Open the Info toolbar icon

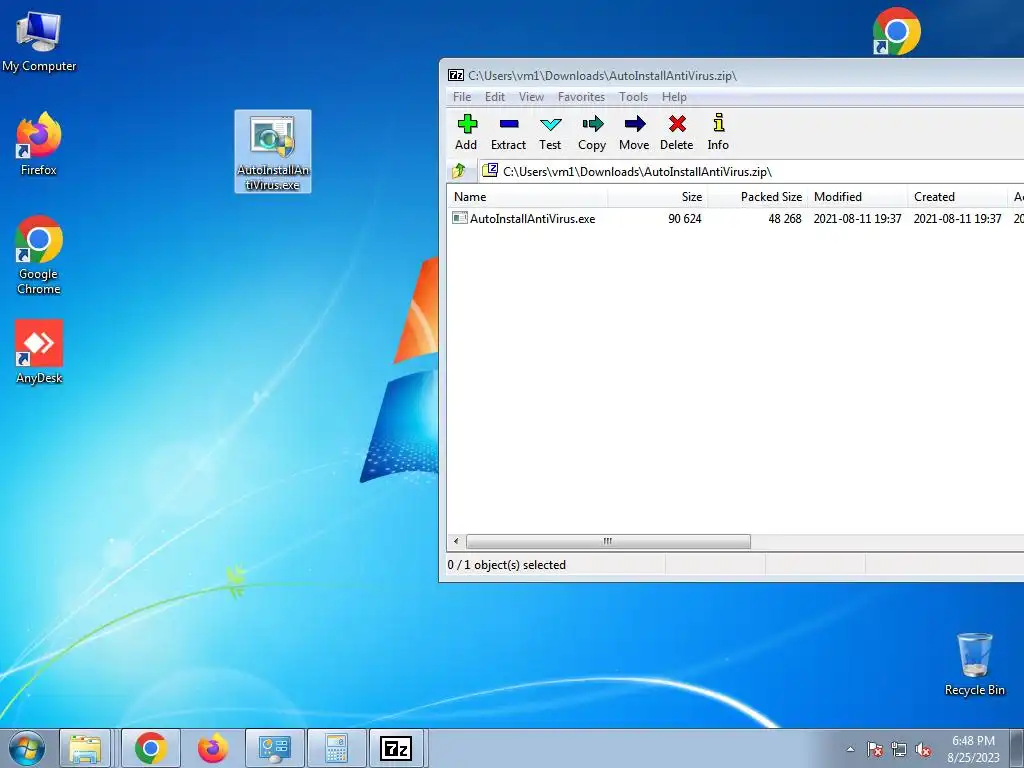718,133
